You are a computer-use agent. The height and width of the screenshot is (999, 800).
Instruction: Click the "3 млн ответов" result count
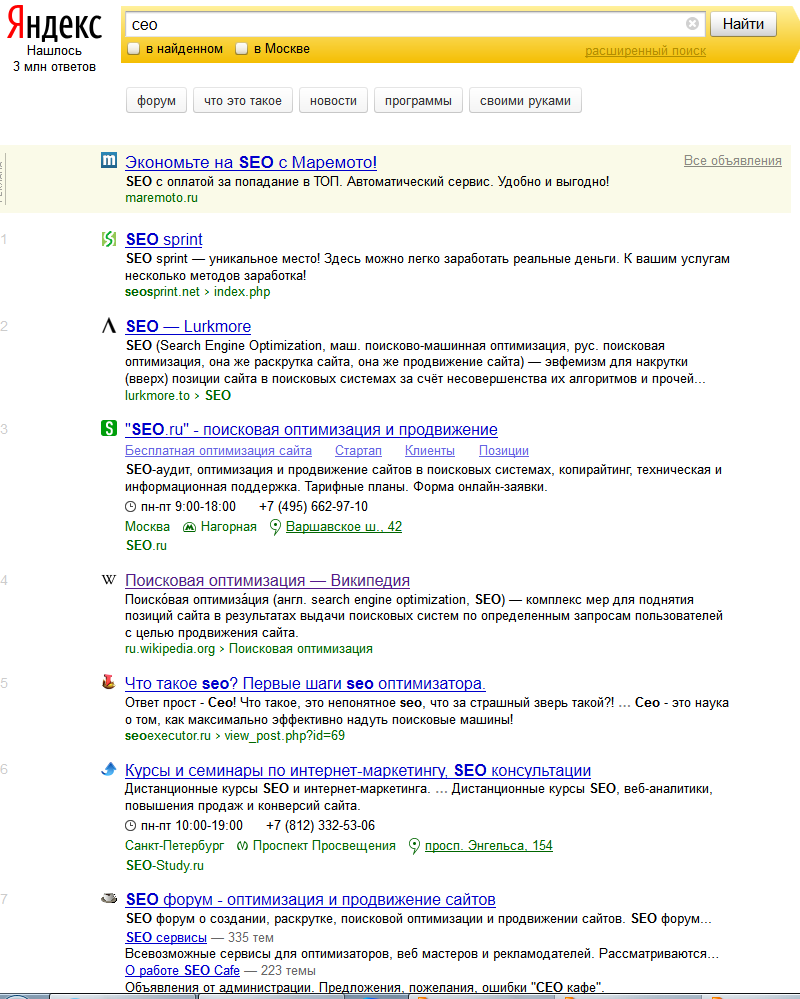coord(55,67)
